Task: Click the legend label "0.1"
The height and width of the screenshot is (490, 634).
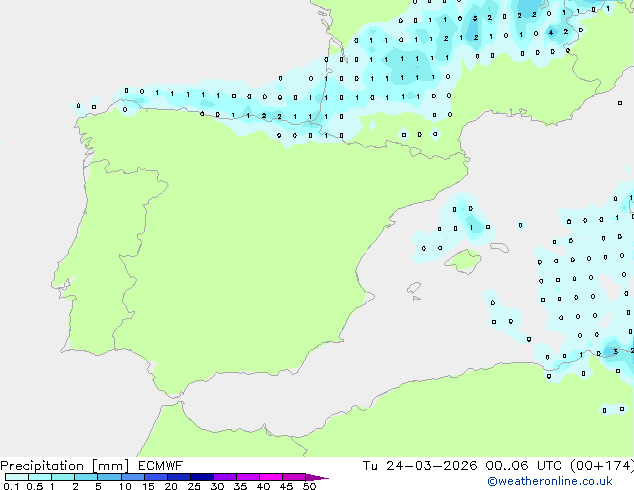Action: [x=11, y=486]
